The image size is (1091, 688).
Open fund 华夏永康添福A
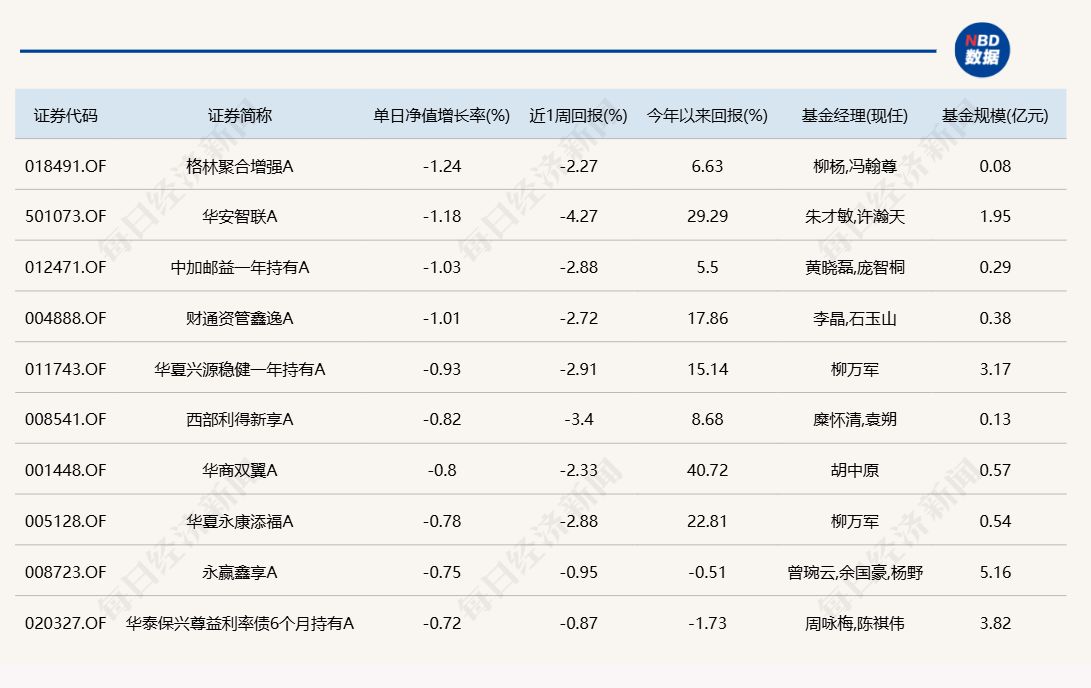240,522
